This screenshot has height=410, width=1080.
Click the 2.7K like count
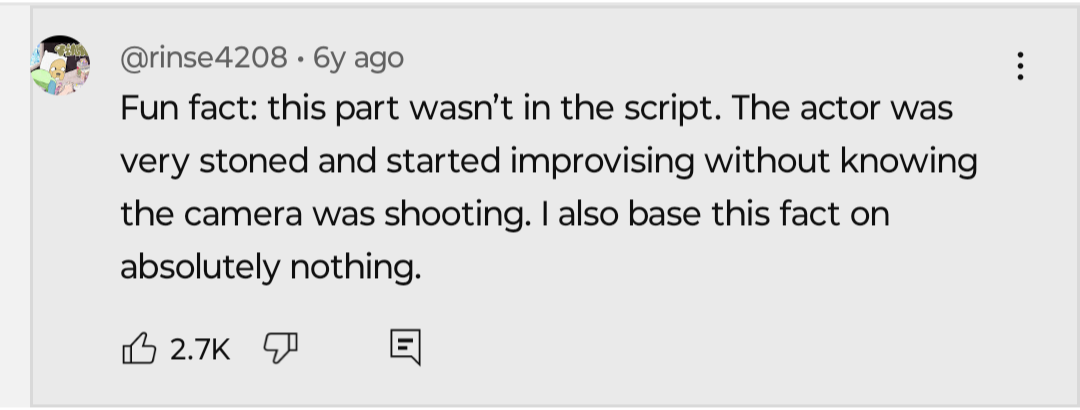(x=200, y=349)
